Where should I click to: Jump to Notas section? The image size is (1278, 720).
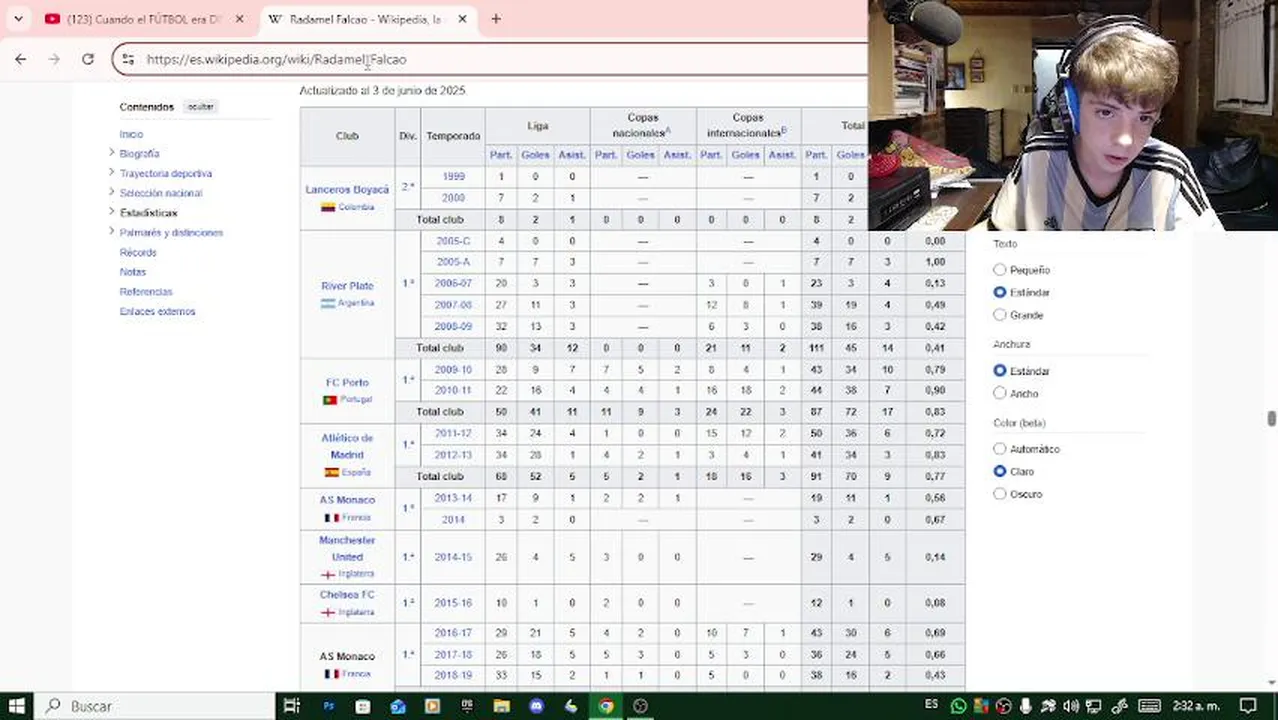pos(133,272)
